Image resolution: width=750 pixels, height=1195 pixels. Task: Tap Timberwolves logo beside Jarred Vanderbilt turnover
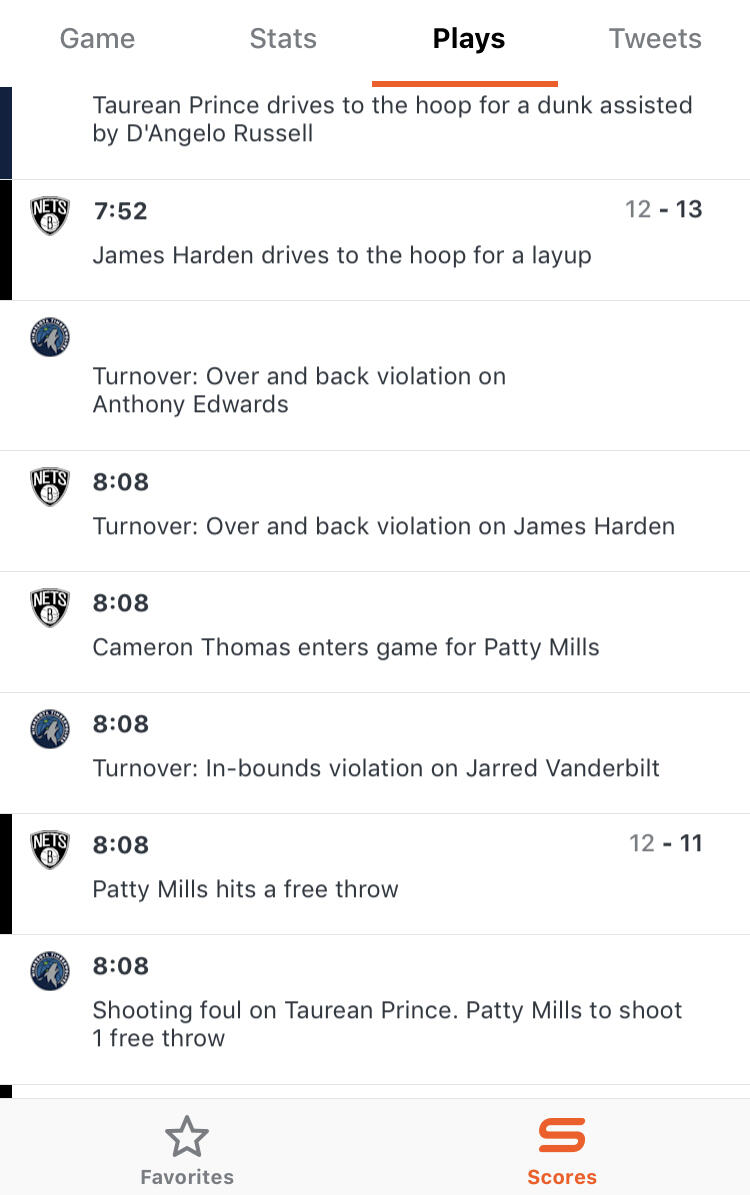(x=50, y=729)
